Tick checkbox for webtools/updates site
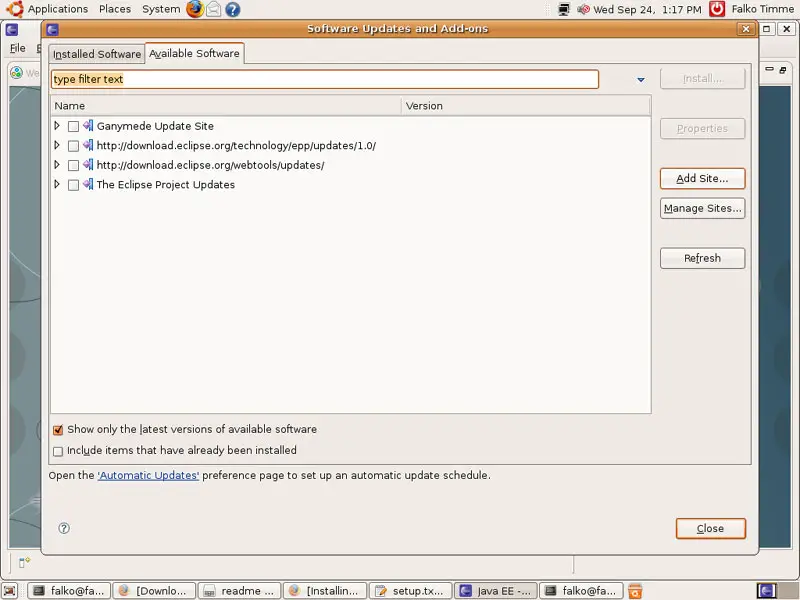This screenshot has width=800, height=600. pos(73,165)
